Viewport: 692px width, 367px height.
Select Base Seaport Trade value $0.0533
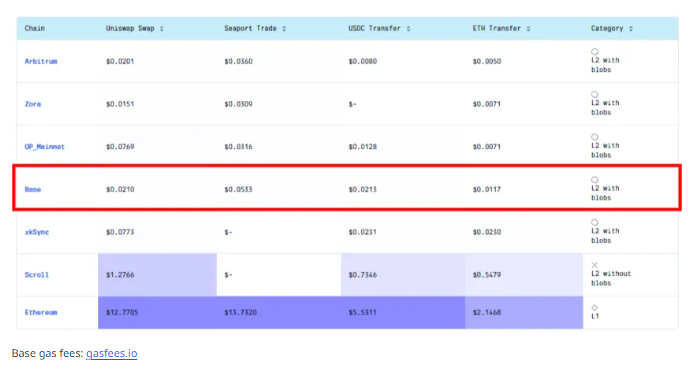[x=238, y=190]
